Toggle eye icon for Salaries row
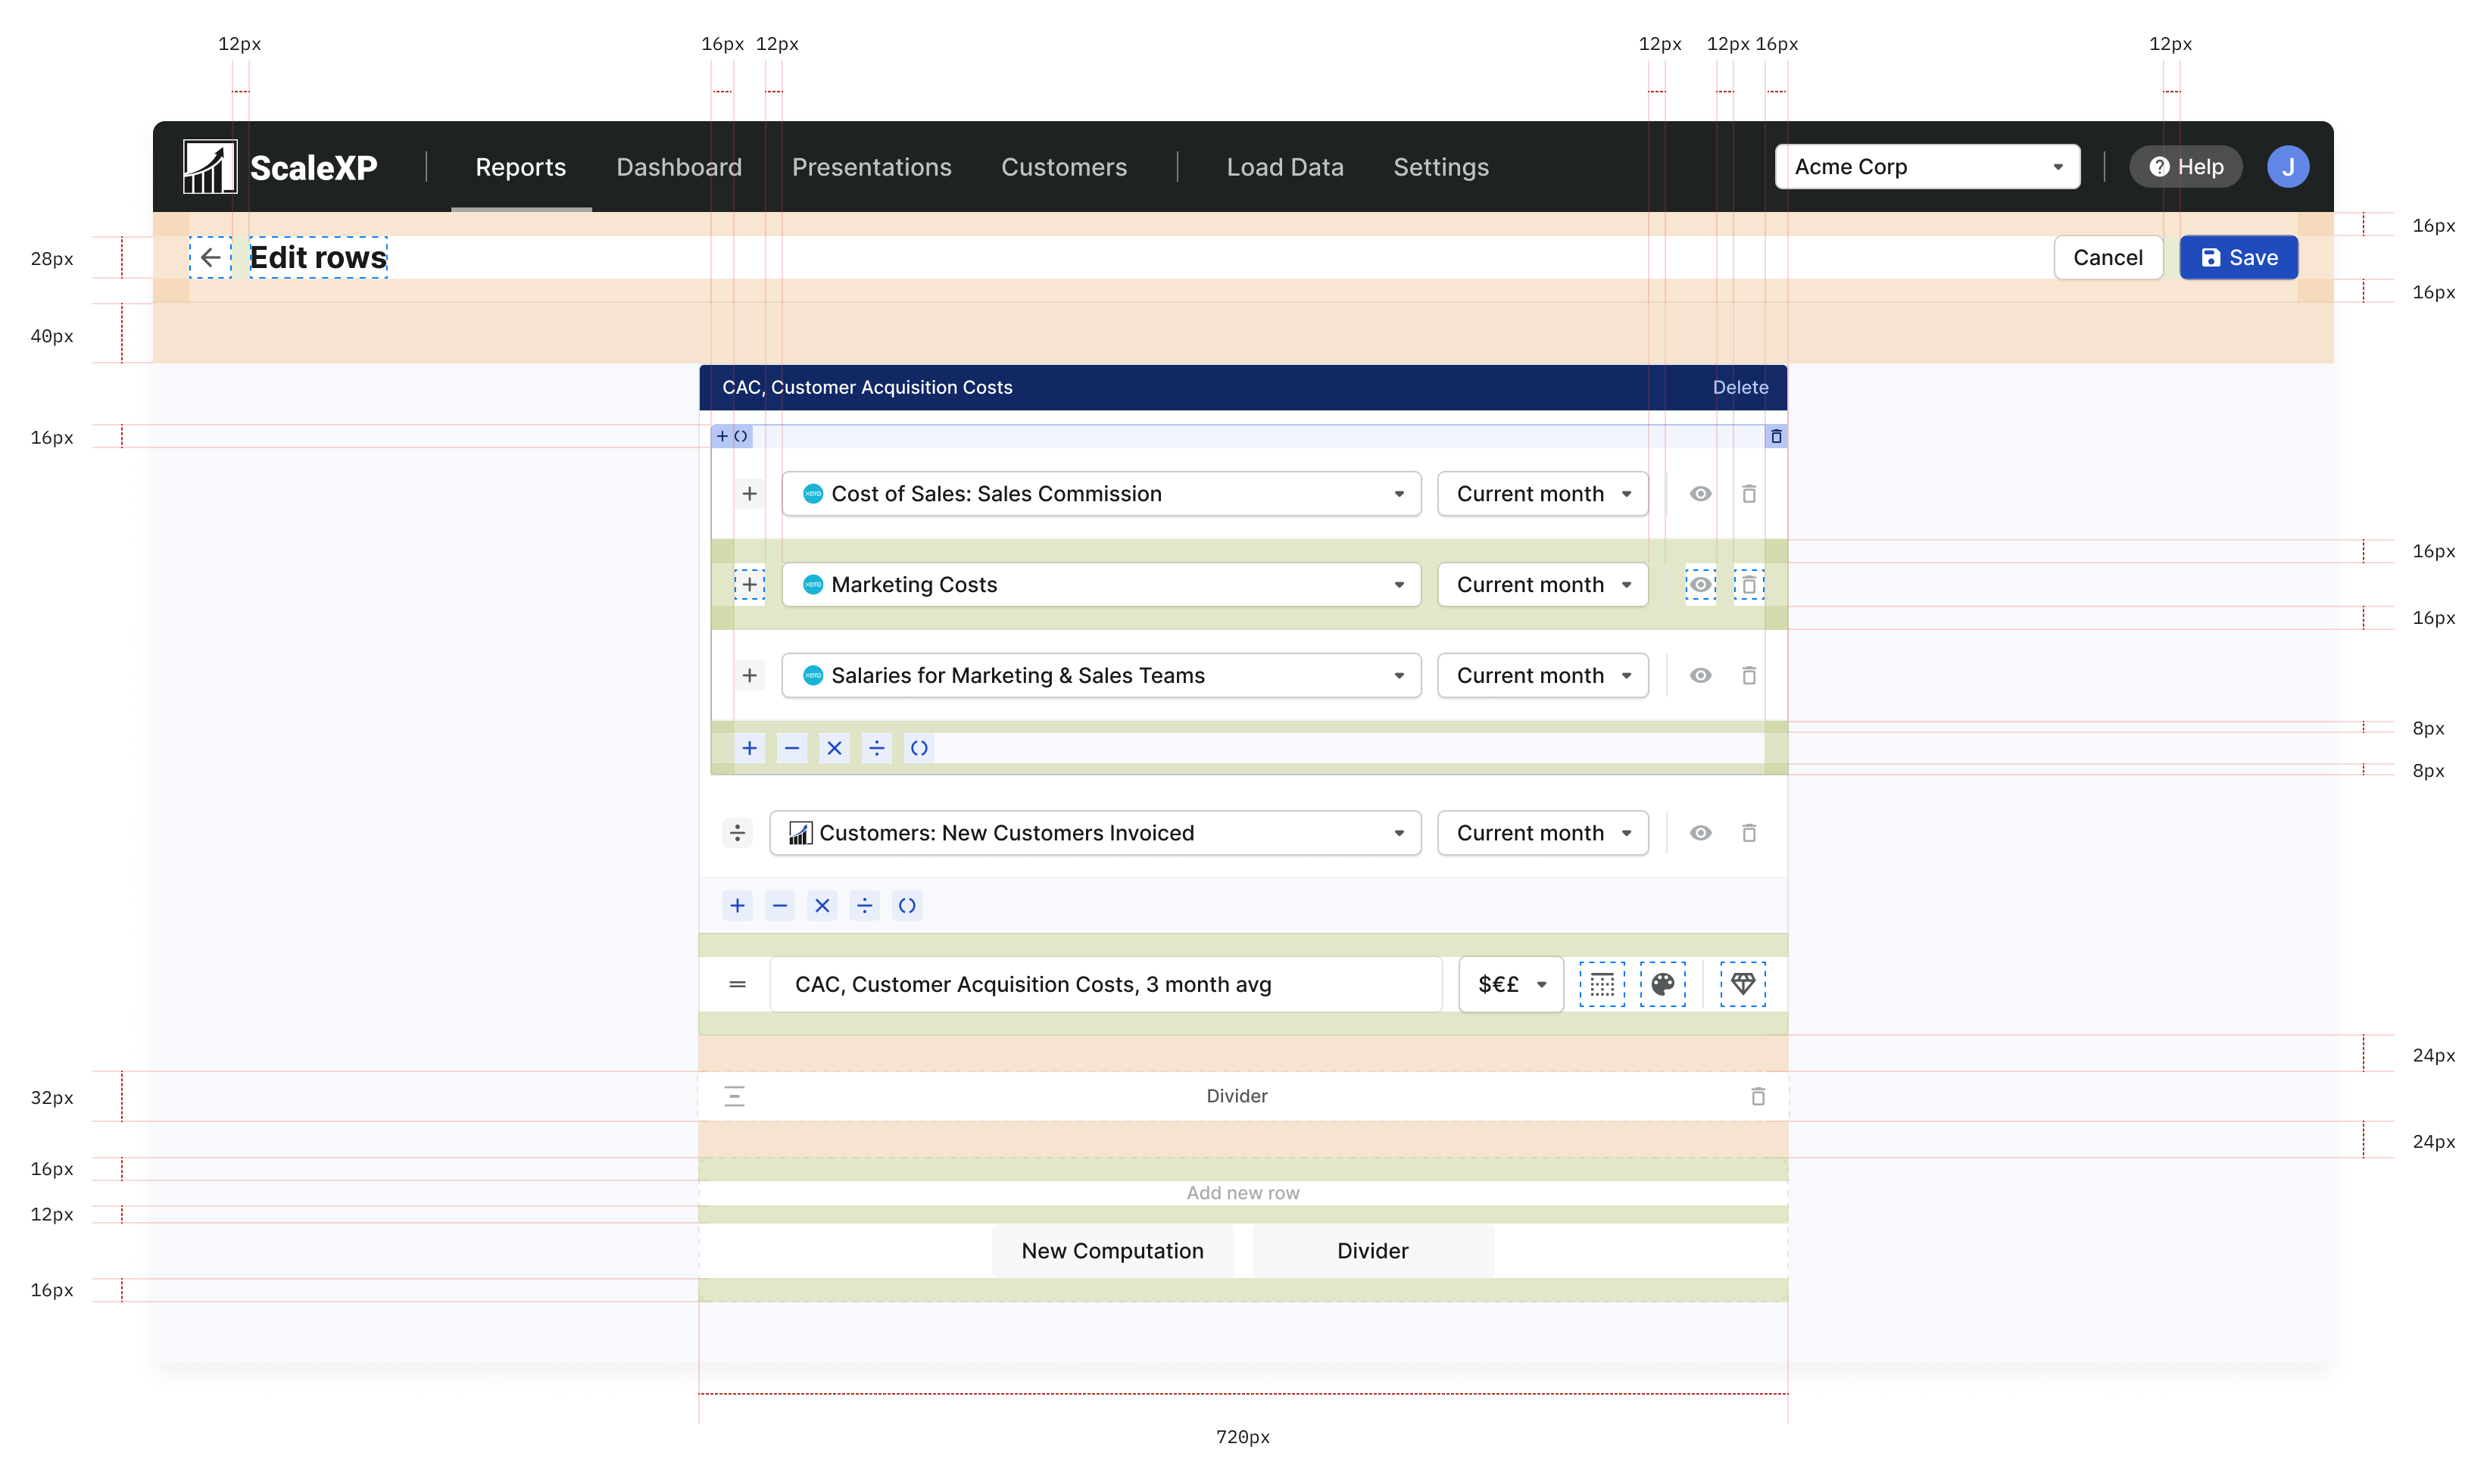The image size is (2487, 1484). (x=1700, y=676)
